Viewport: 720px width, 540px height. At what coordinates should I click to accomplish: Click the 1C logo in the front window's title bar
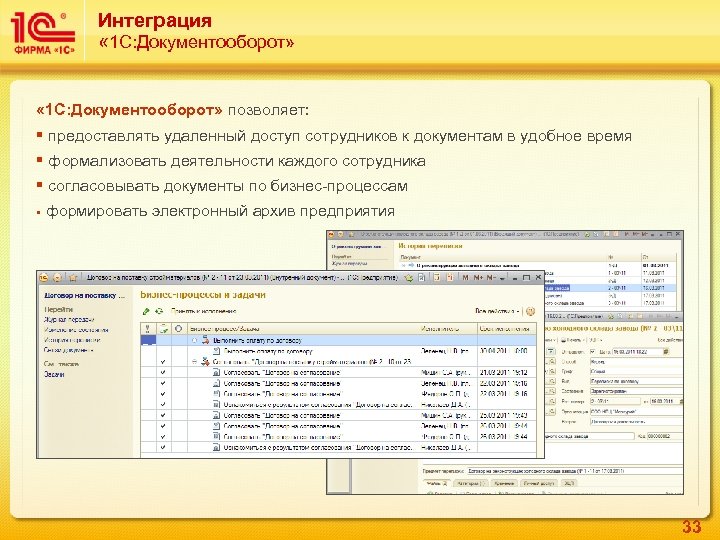[x=44, y=277]
